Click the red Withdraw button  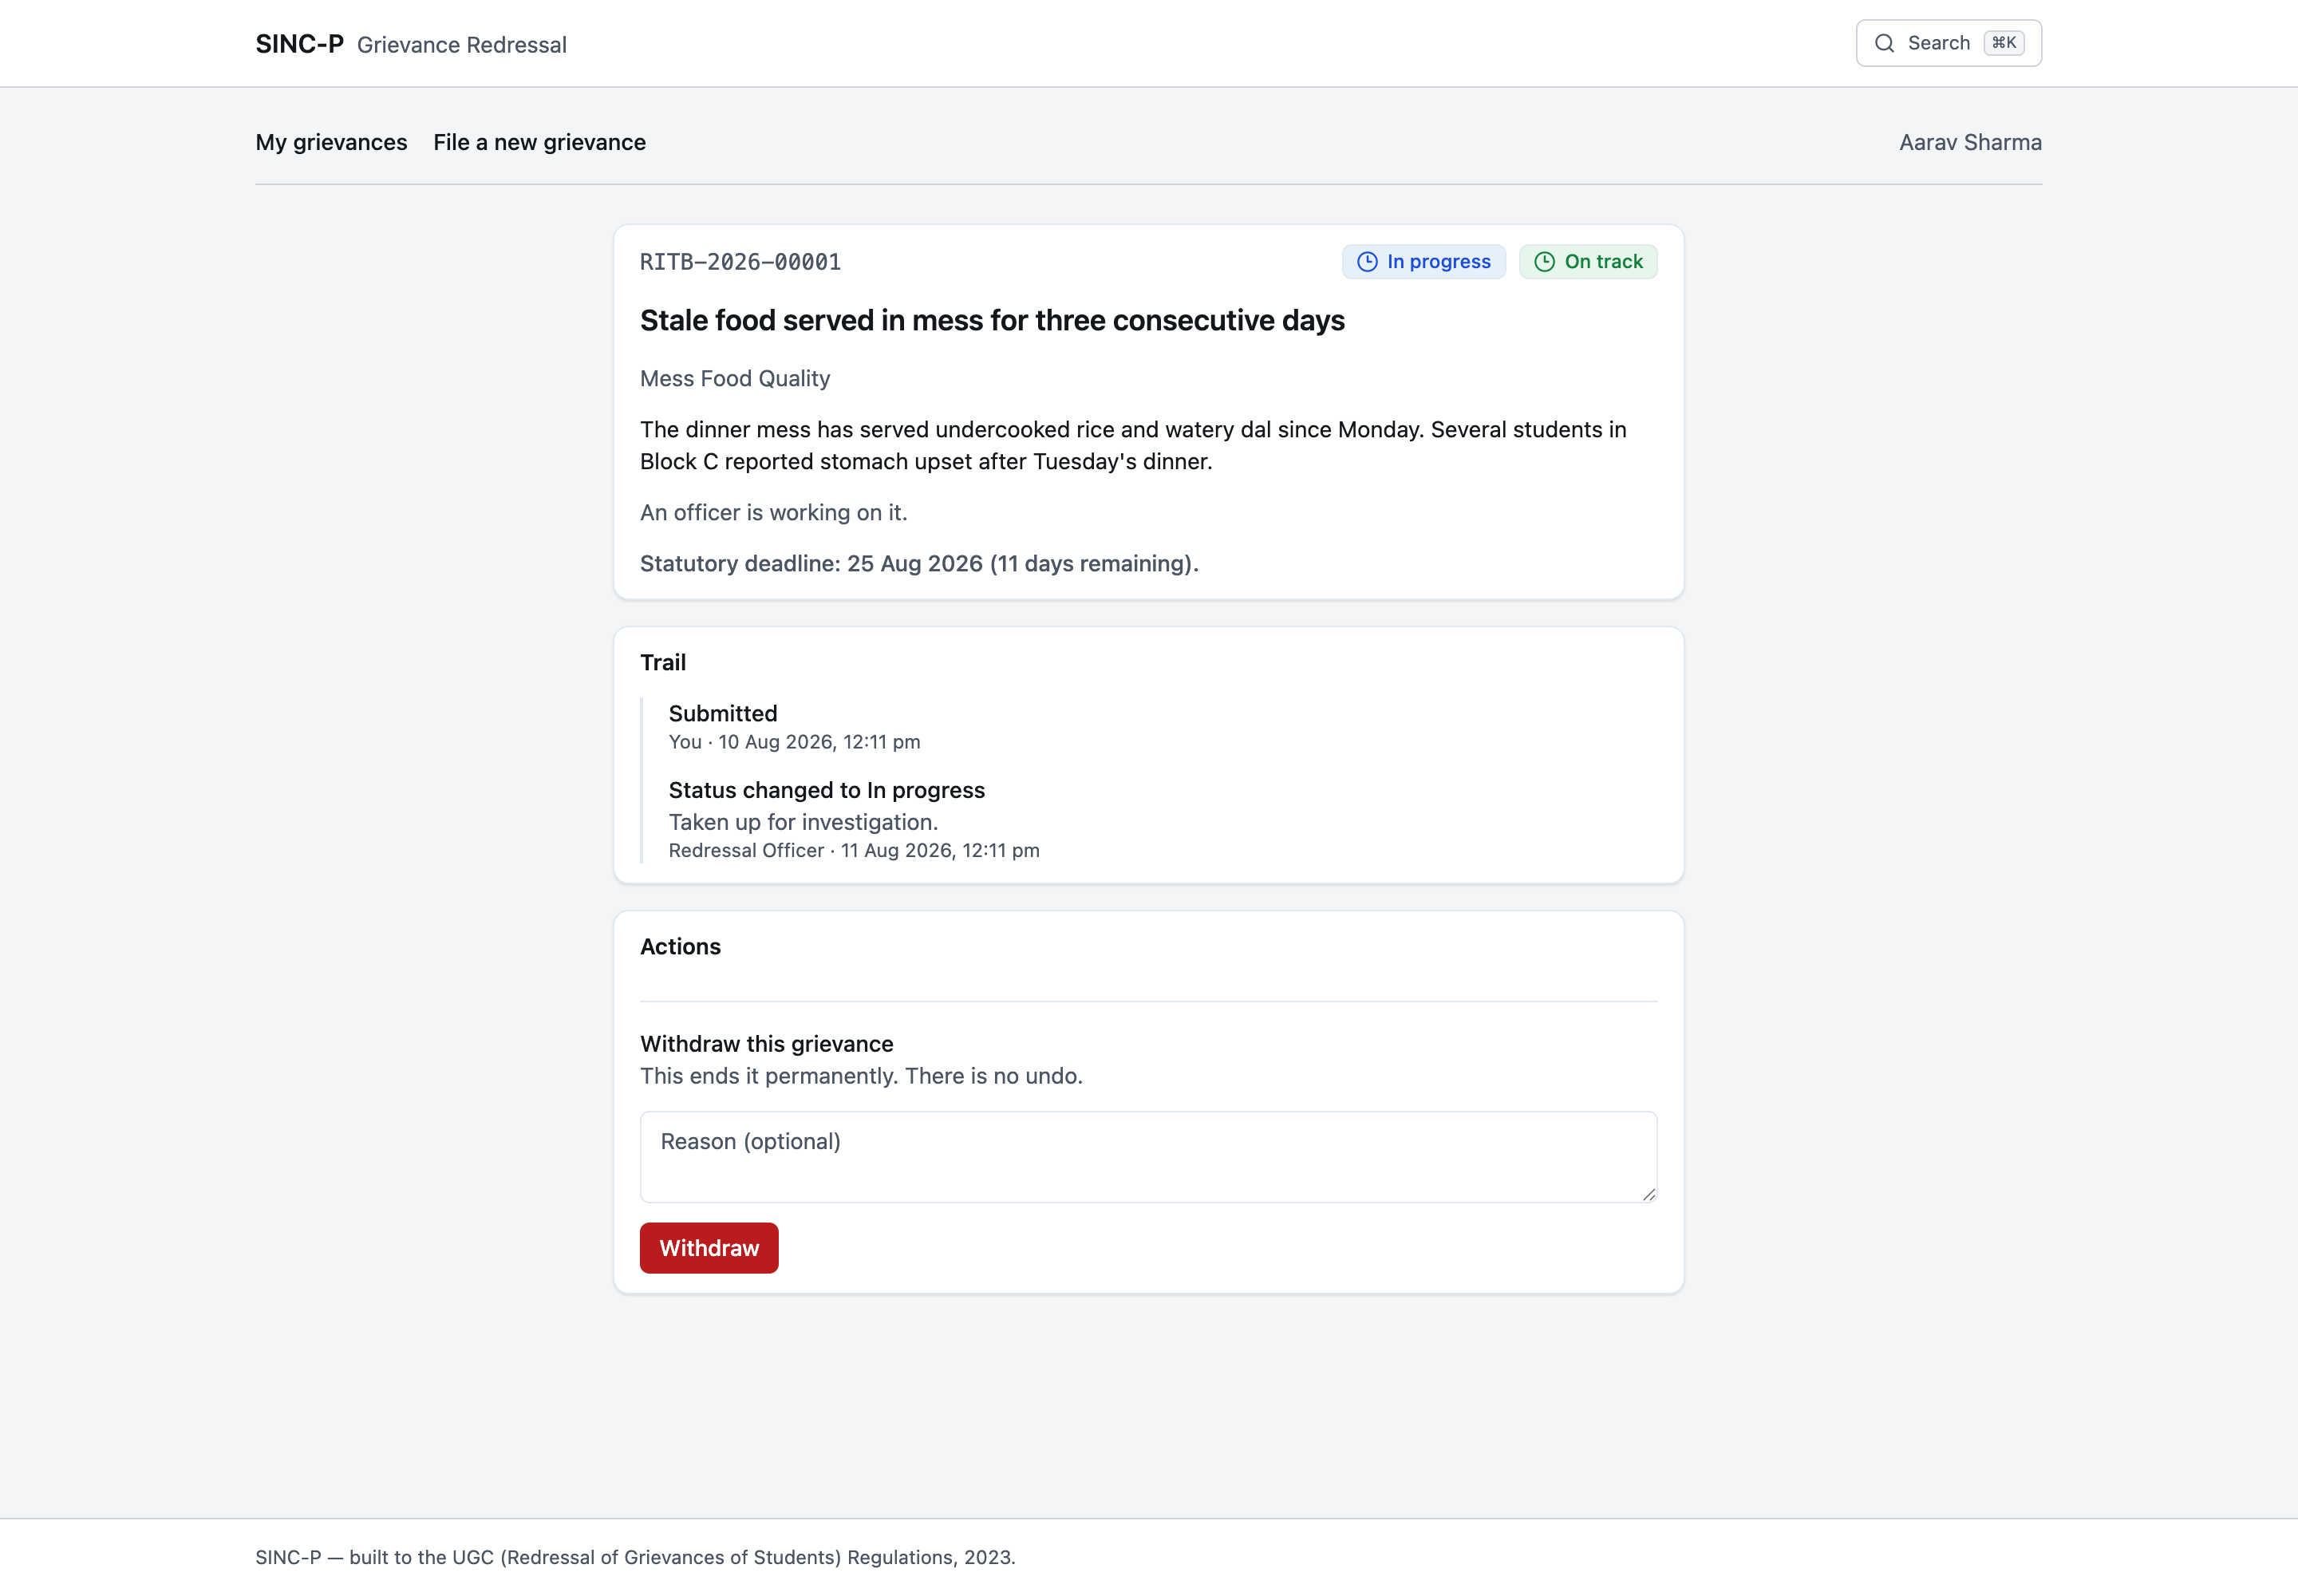(x=709, y=1248)
